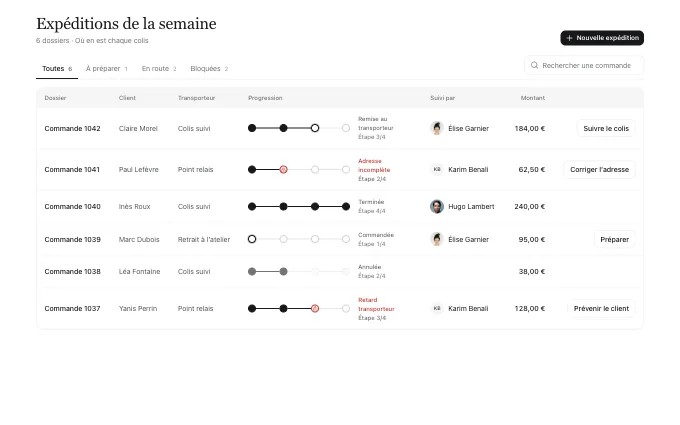Click client name Claire Morel
680x425 pixels.
[138, 128]
